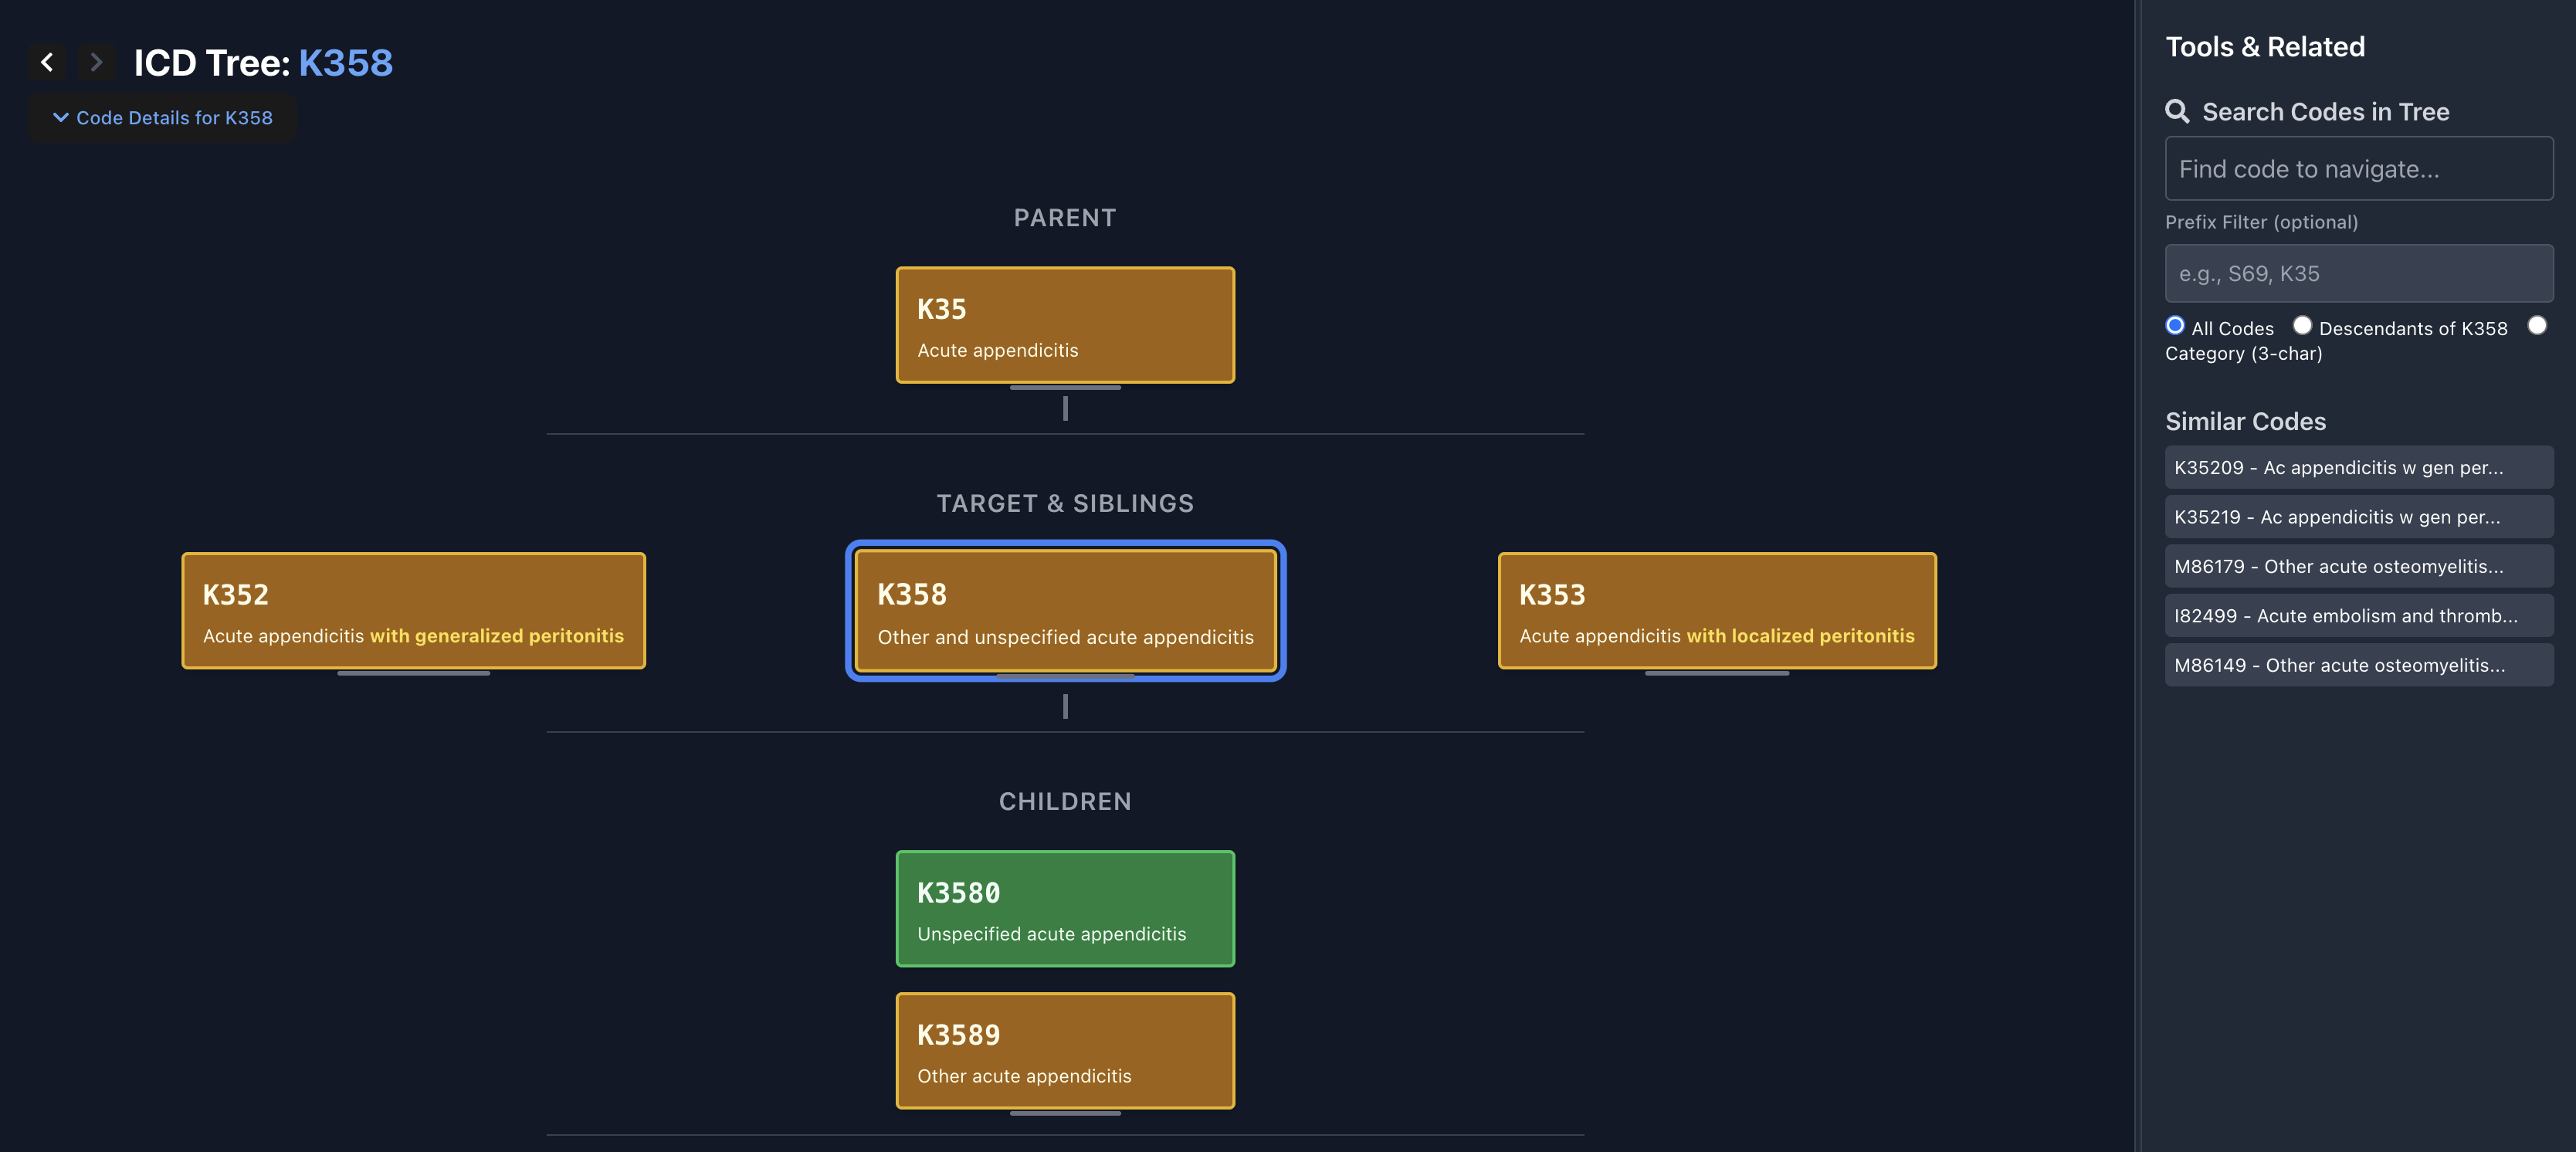Screen dimensions: 2576x1152
Task: Open child code K3589 Other acute appendicitis
Action: click(x=1064, y=1051)
